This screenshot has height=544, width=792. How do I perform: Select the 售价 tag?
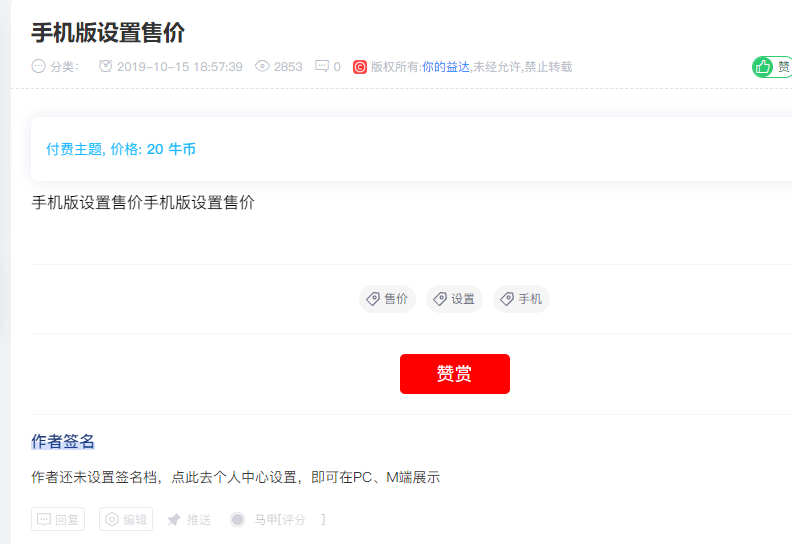coord(387,299)
